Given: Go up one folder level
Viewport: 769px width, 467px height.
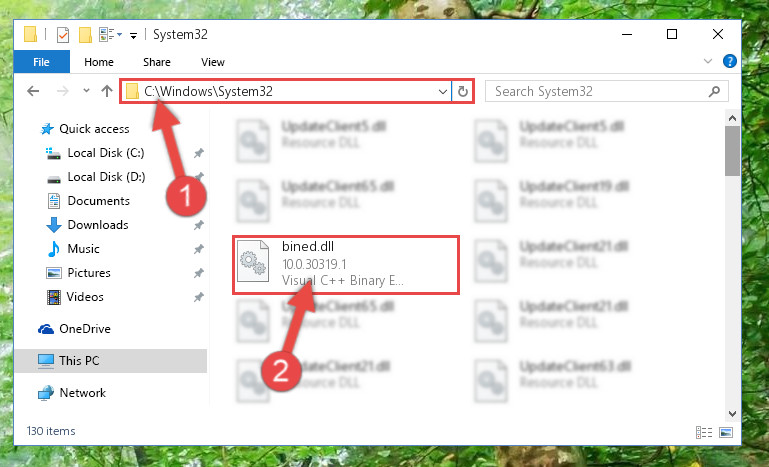Looking at the screenshot, I should [x=107, y=91].
